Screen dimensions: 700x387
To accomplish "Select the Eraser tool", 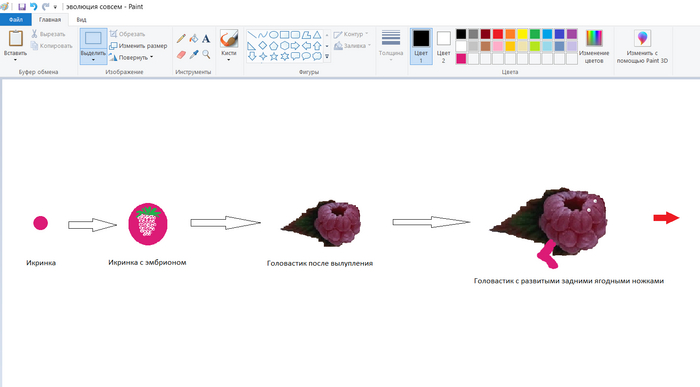I will point(181,54).
